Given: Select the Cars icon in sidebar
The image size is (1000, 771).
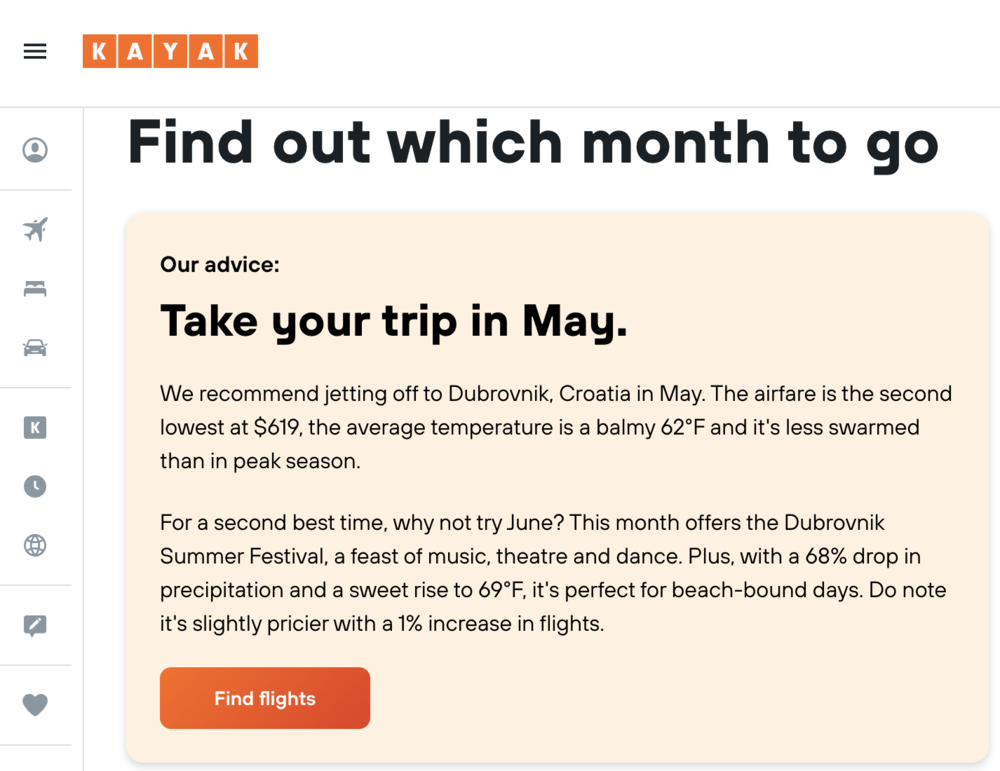Looking at the screenshot, I should coord(35,348).
